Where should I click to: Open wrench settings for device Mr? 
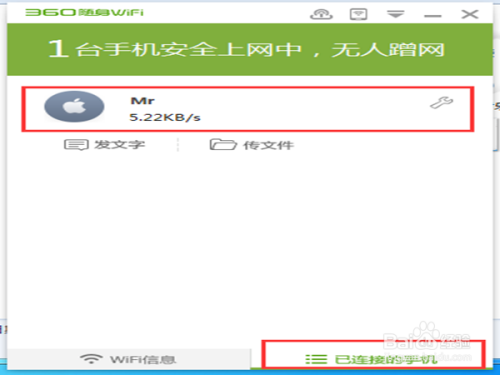pos(441,103)
